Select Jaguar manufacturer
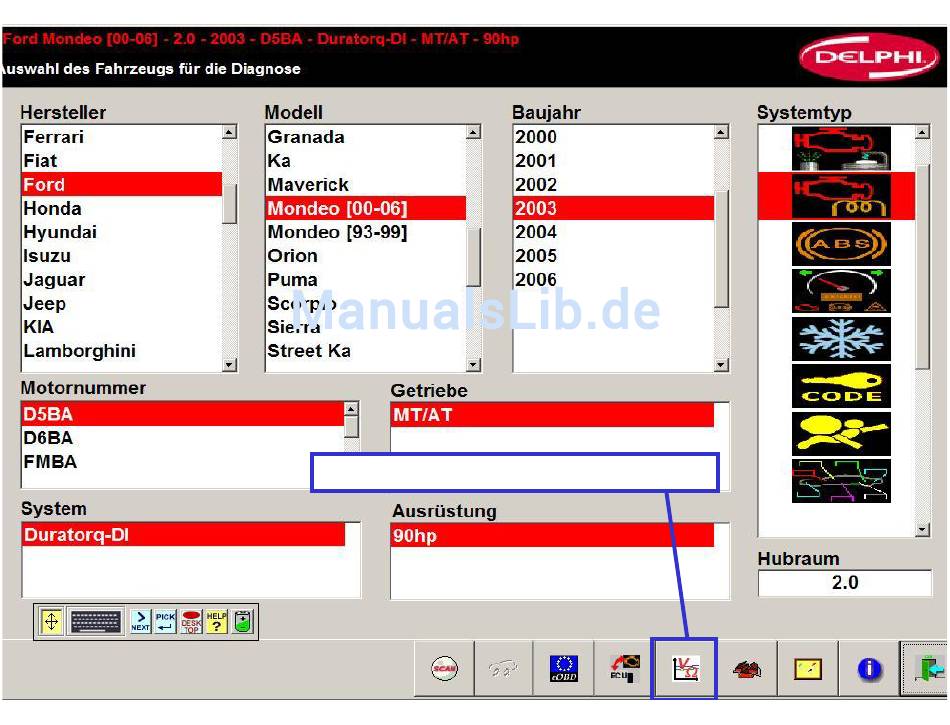The image size is (950, 725). click(x=122, y=279)
